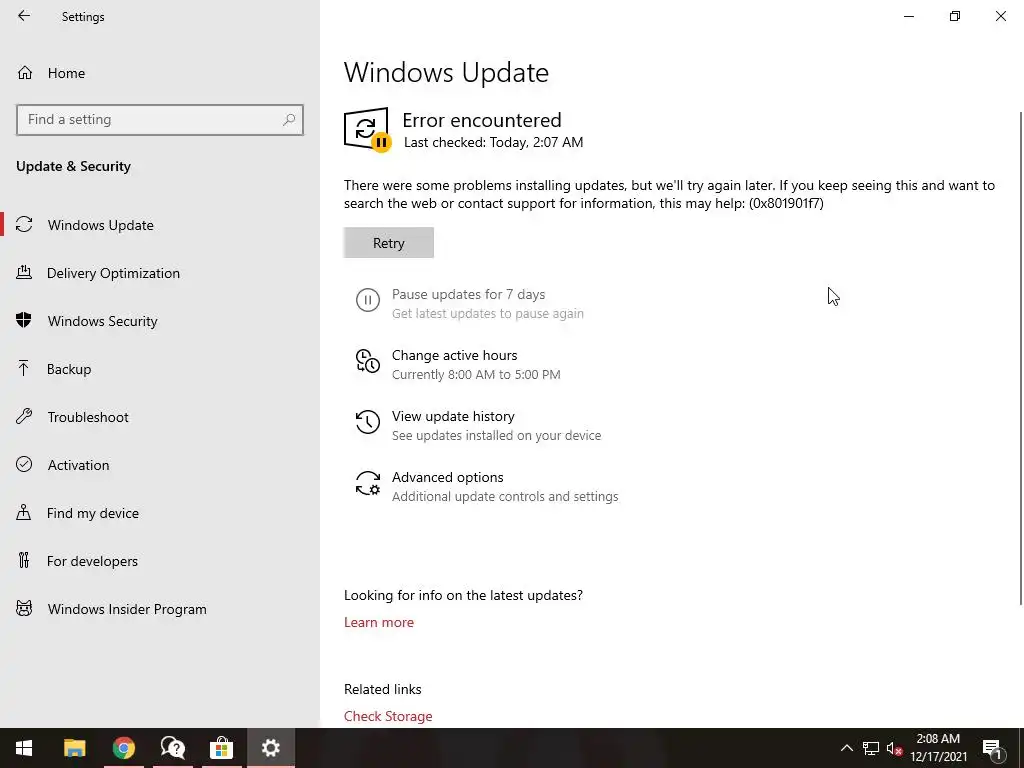This screenshot has width=1024, height=768.
Task: Click the advanced options gear-sync icon
Action: [368, 483]
